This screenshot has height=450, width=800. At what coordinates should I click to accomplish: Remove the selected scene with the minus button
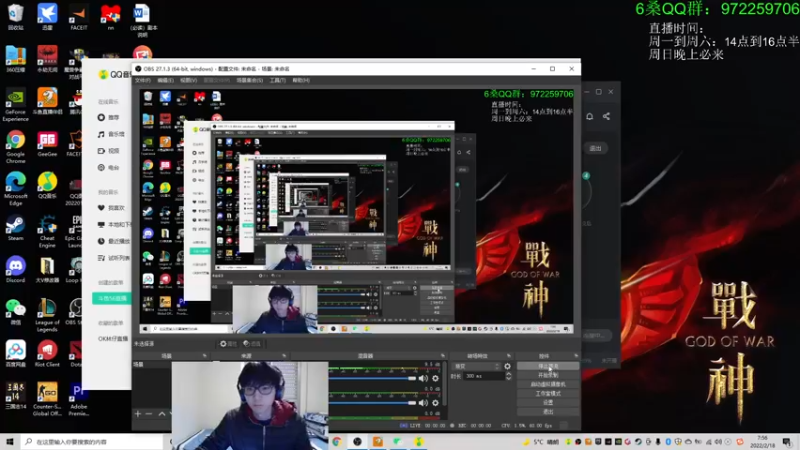point(149,413)
